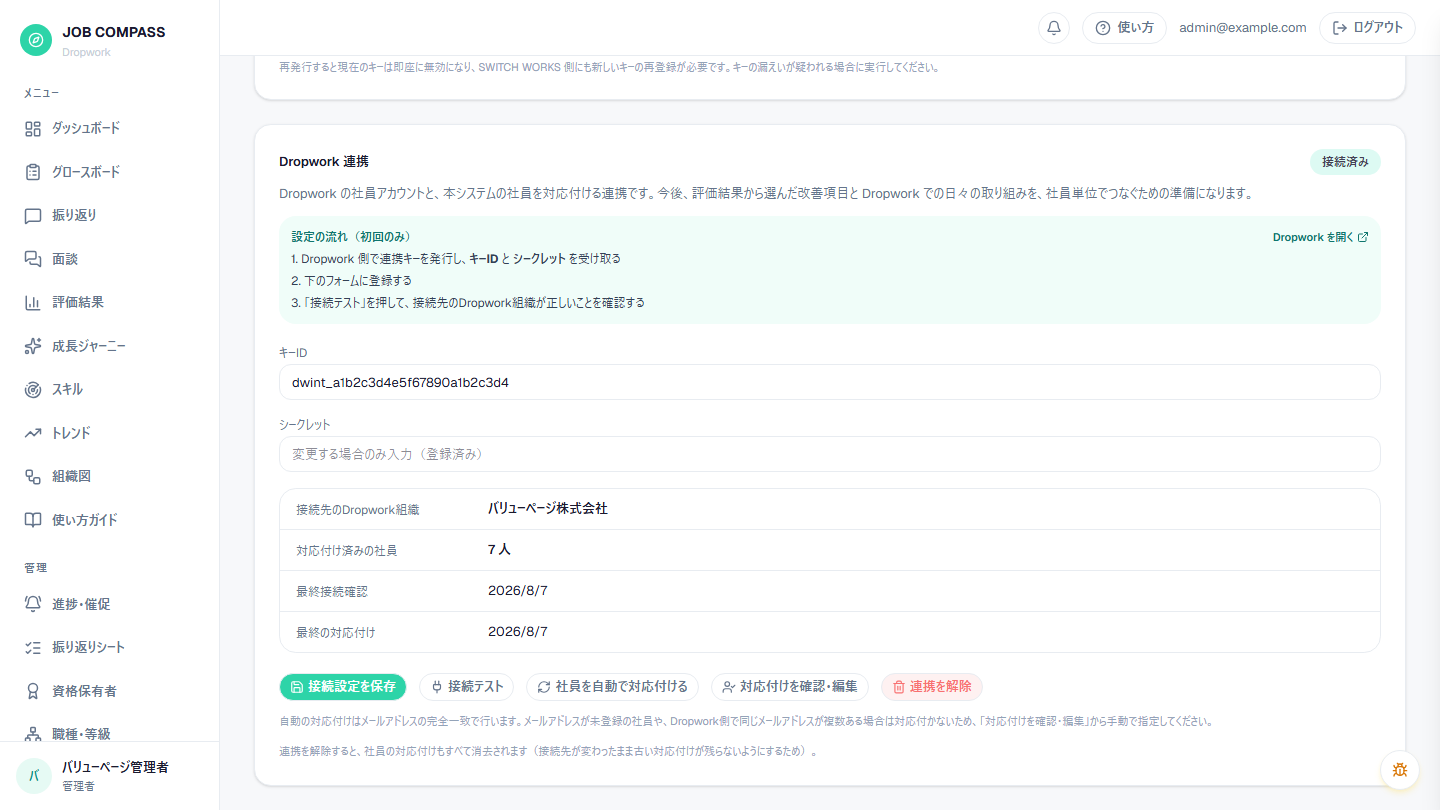The width and height of the screenshot is (1440, 810).
Task: Go to グロースボード page
Action: [109, 172]
